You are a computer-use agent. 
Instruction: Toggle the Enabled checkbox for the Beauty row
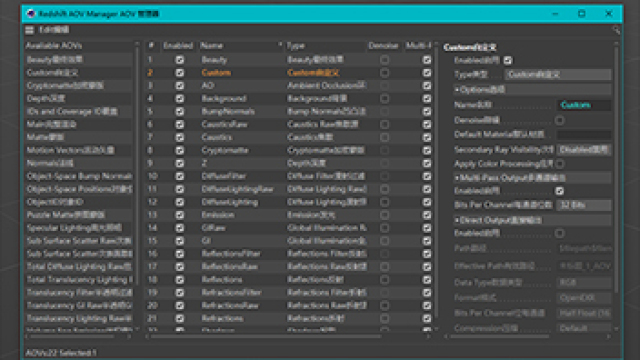click(x=180, y=60)
